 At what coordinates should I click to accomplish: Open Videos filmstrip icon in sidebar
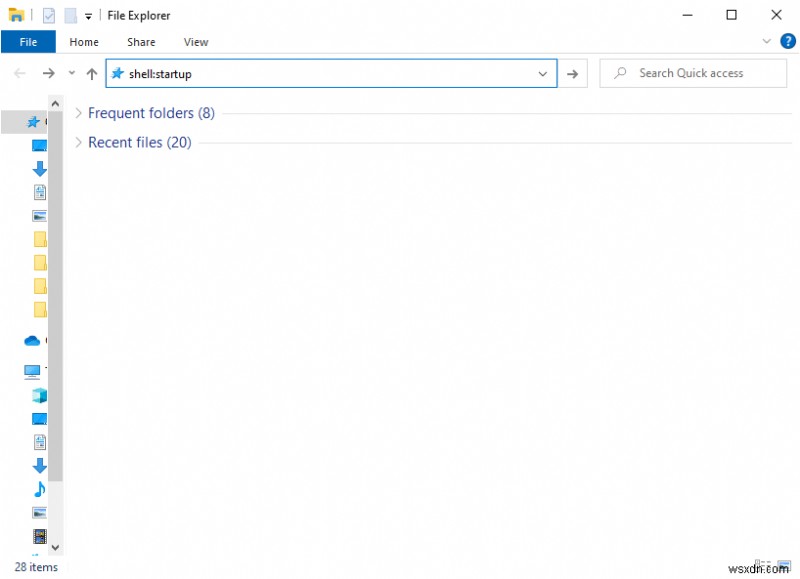39,537
